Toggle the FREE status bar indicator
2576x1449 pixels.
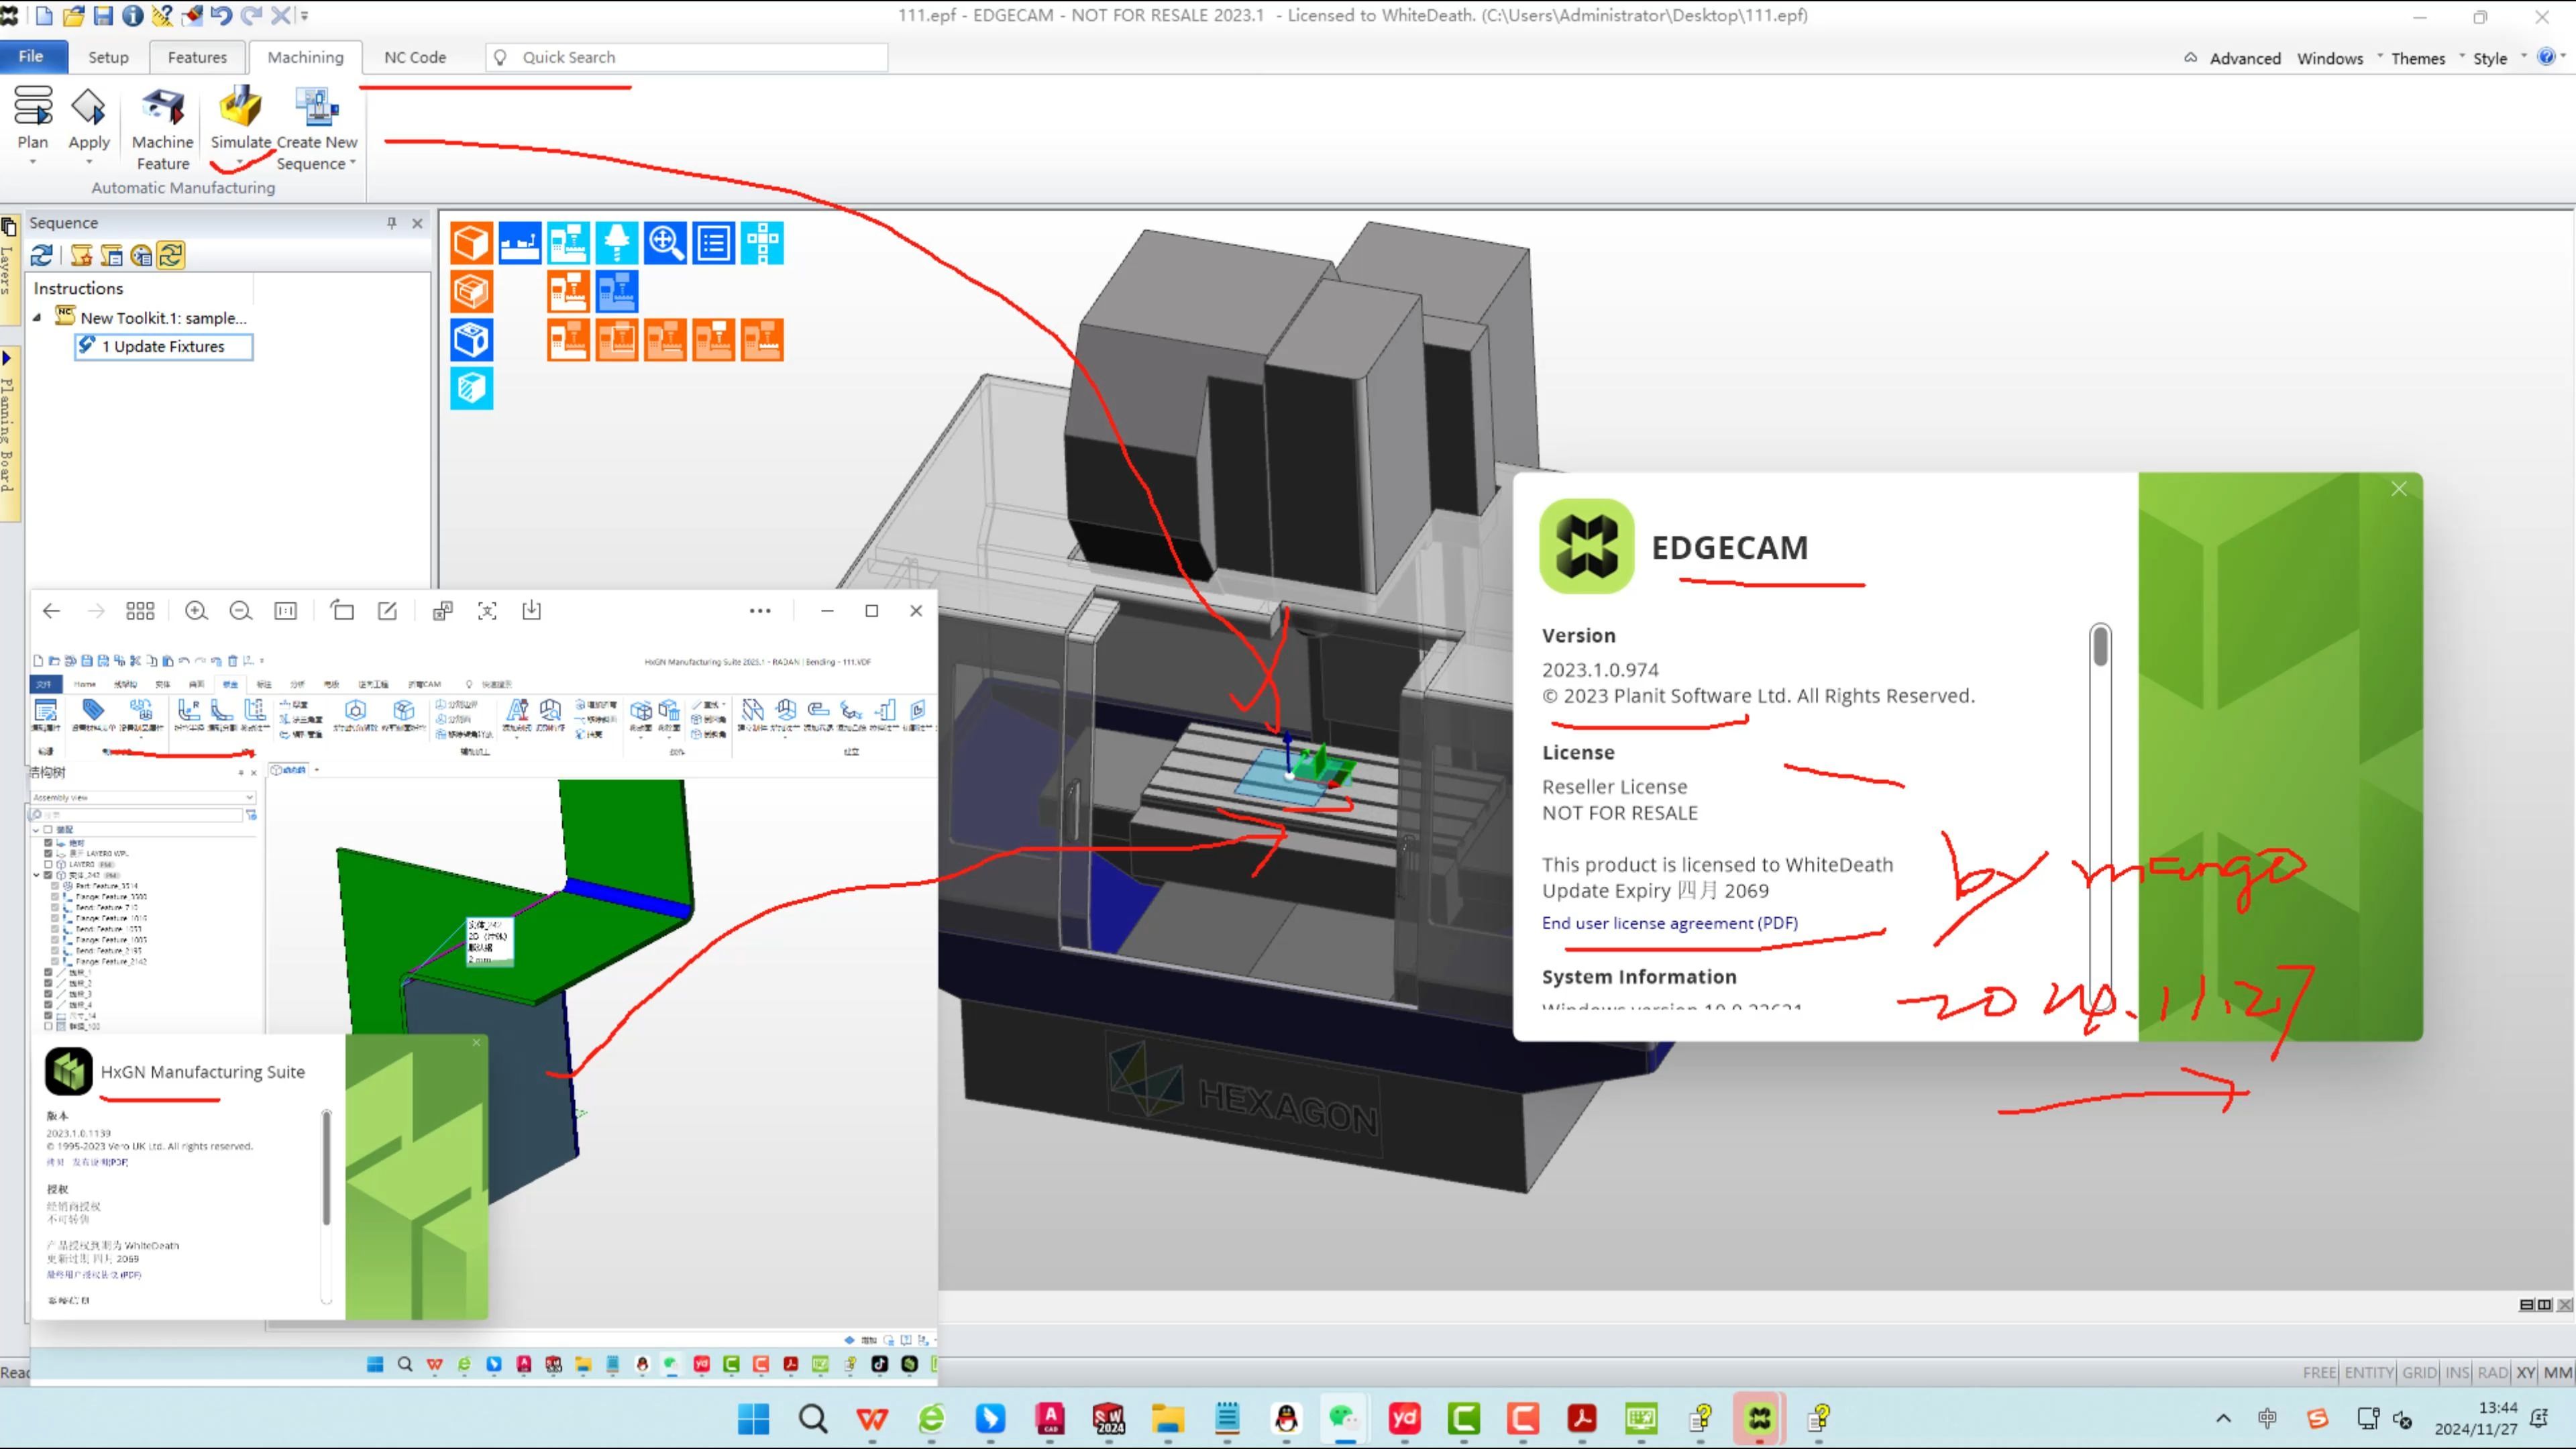2319,1372
